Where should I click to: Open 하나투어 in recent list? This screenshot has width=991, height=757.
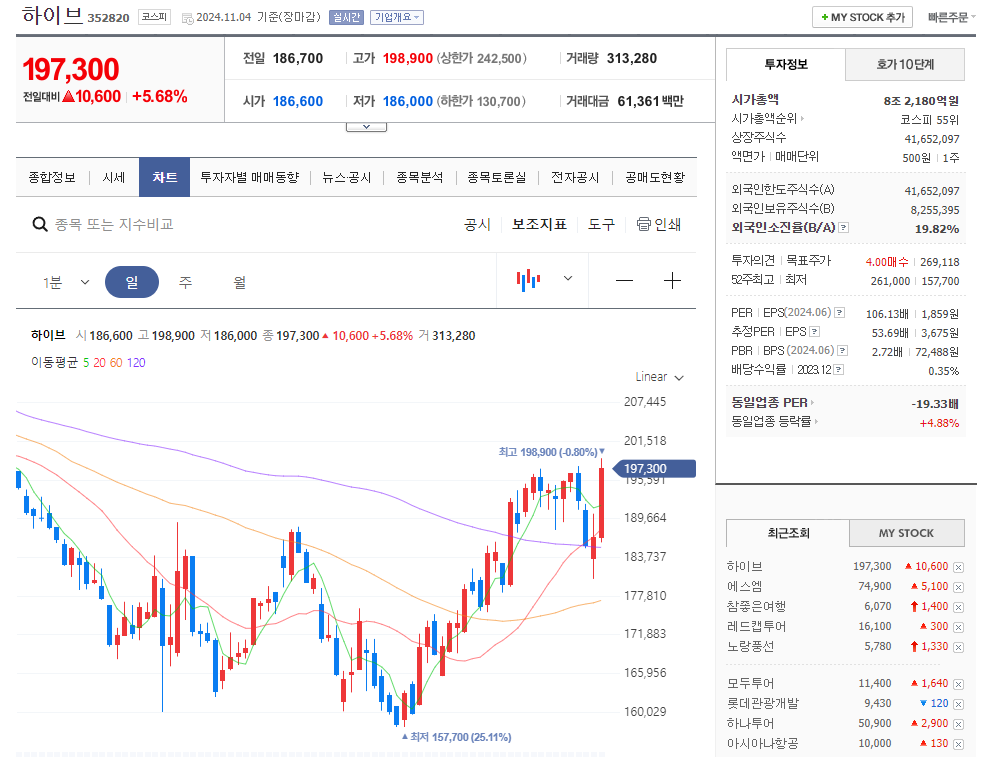tap(750, 724)
